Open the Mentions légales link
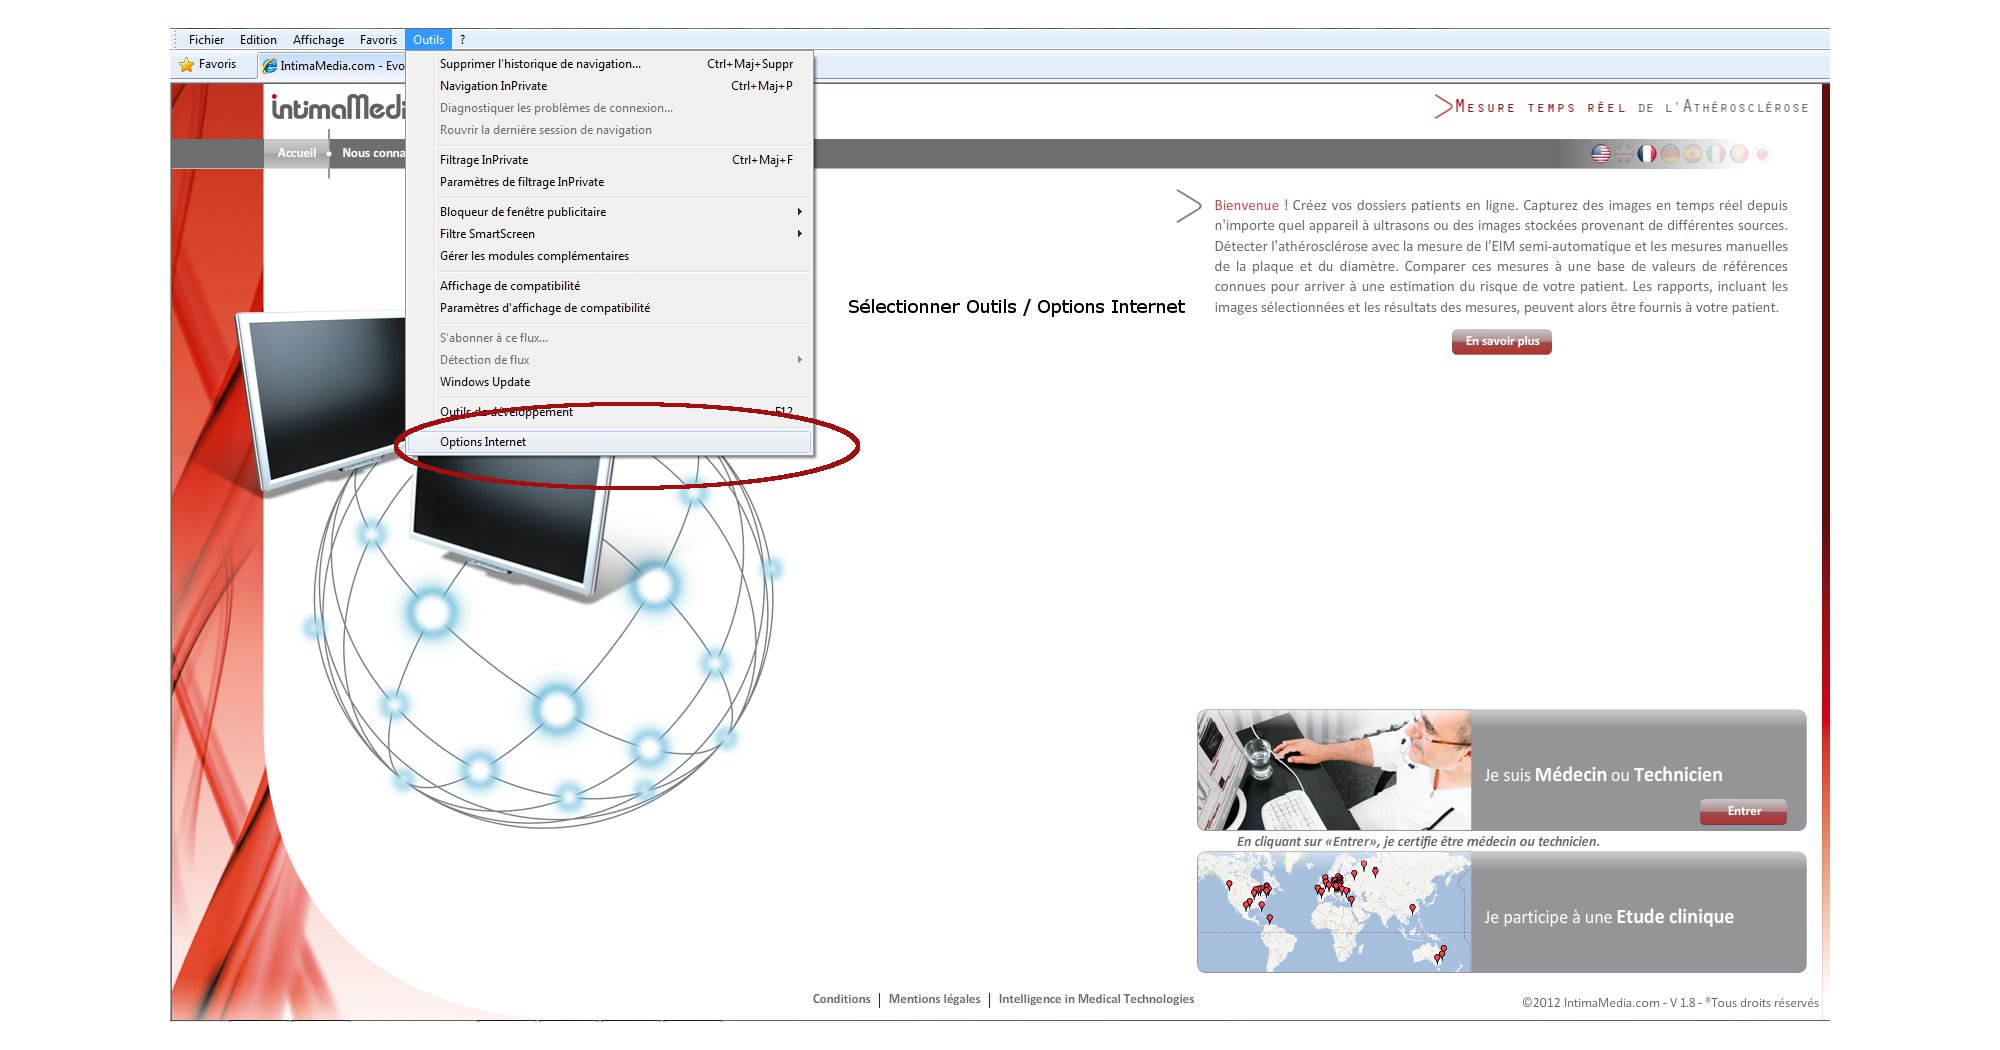Viewport: 2000px width, 1050px height. point(934,999)
